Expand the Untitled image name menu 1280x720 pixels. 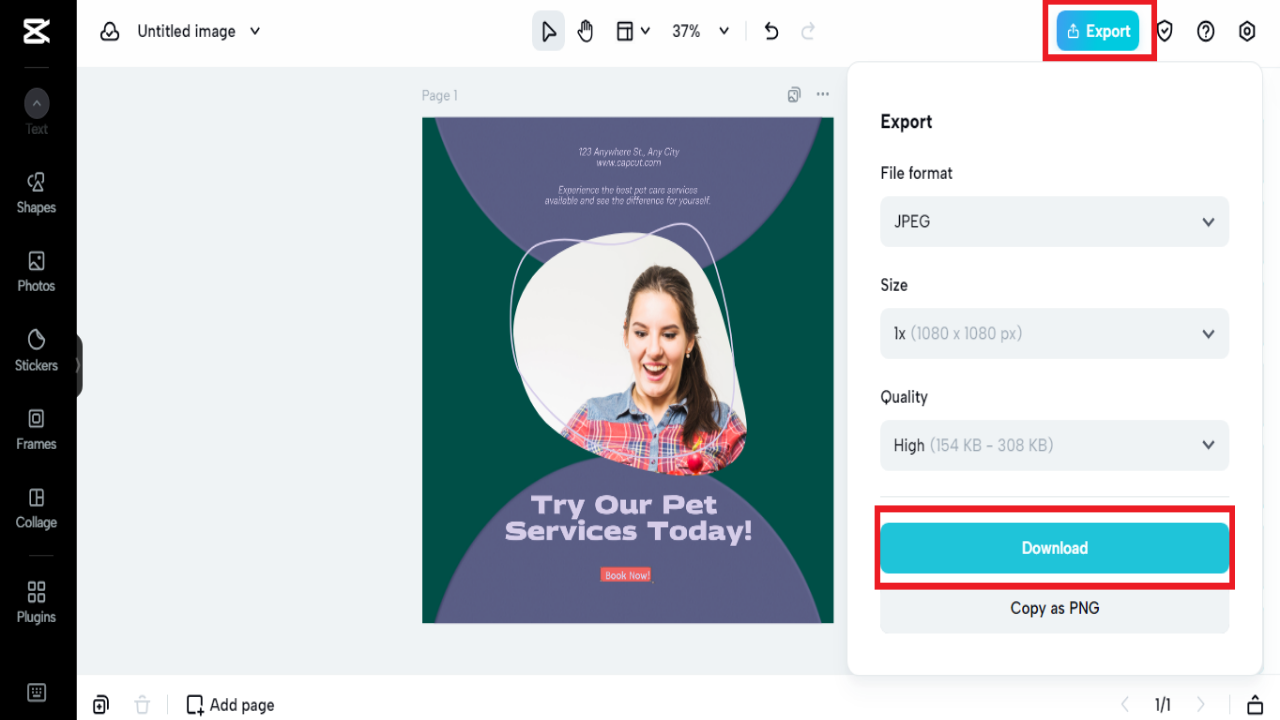pyautogui.click(x=255, y=31)
